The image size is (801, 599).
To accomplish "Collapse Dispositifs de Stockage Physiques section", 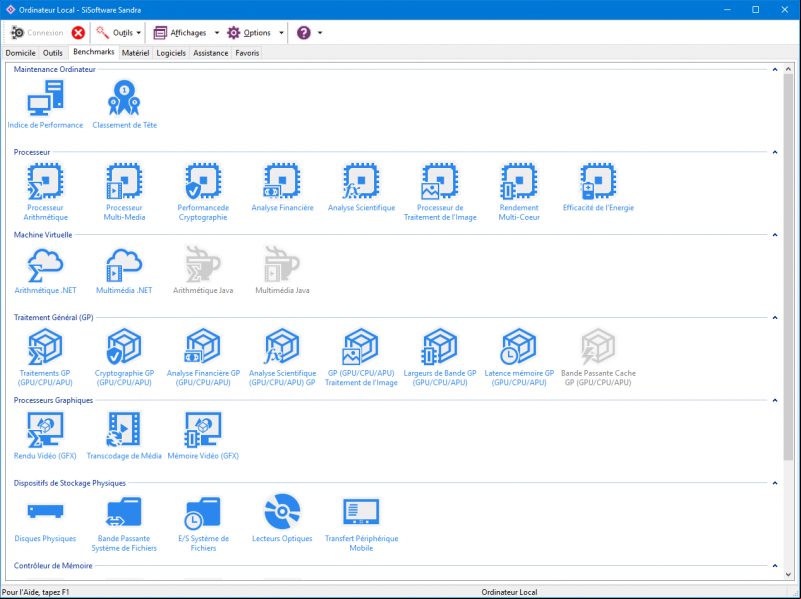I will [775, 483].
